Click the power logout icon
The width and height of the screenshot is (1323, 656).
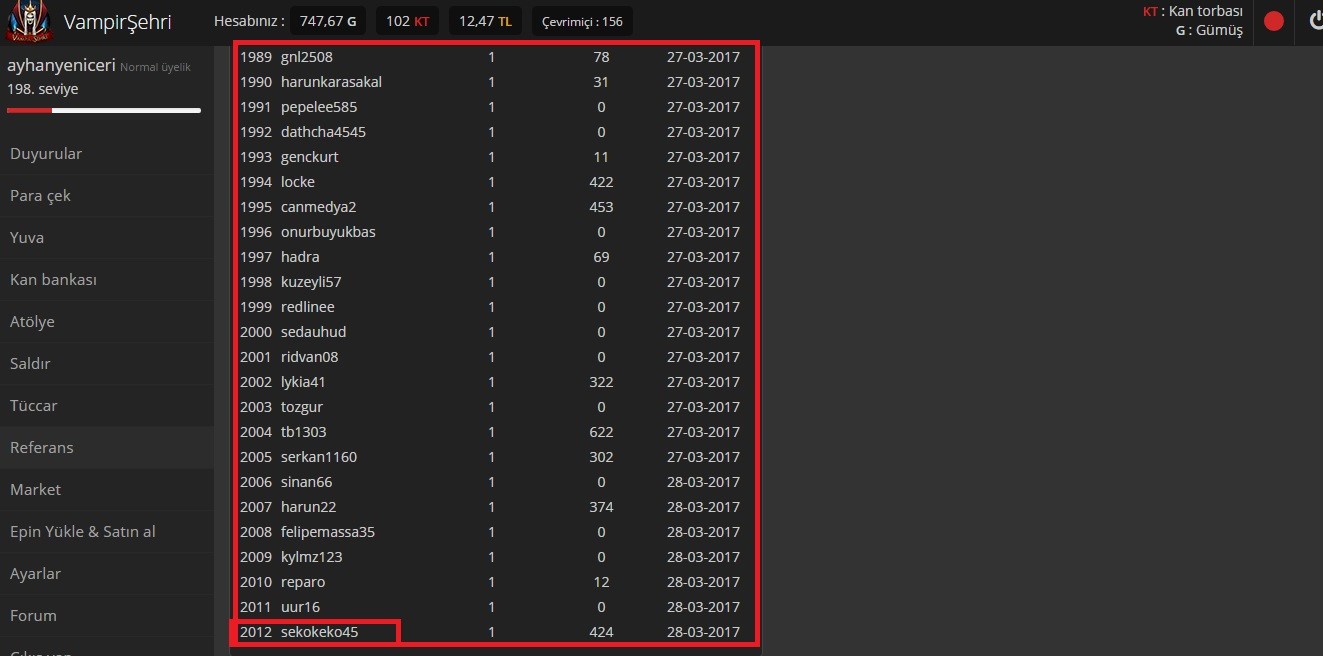click(x=1315, y=21)
